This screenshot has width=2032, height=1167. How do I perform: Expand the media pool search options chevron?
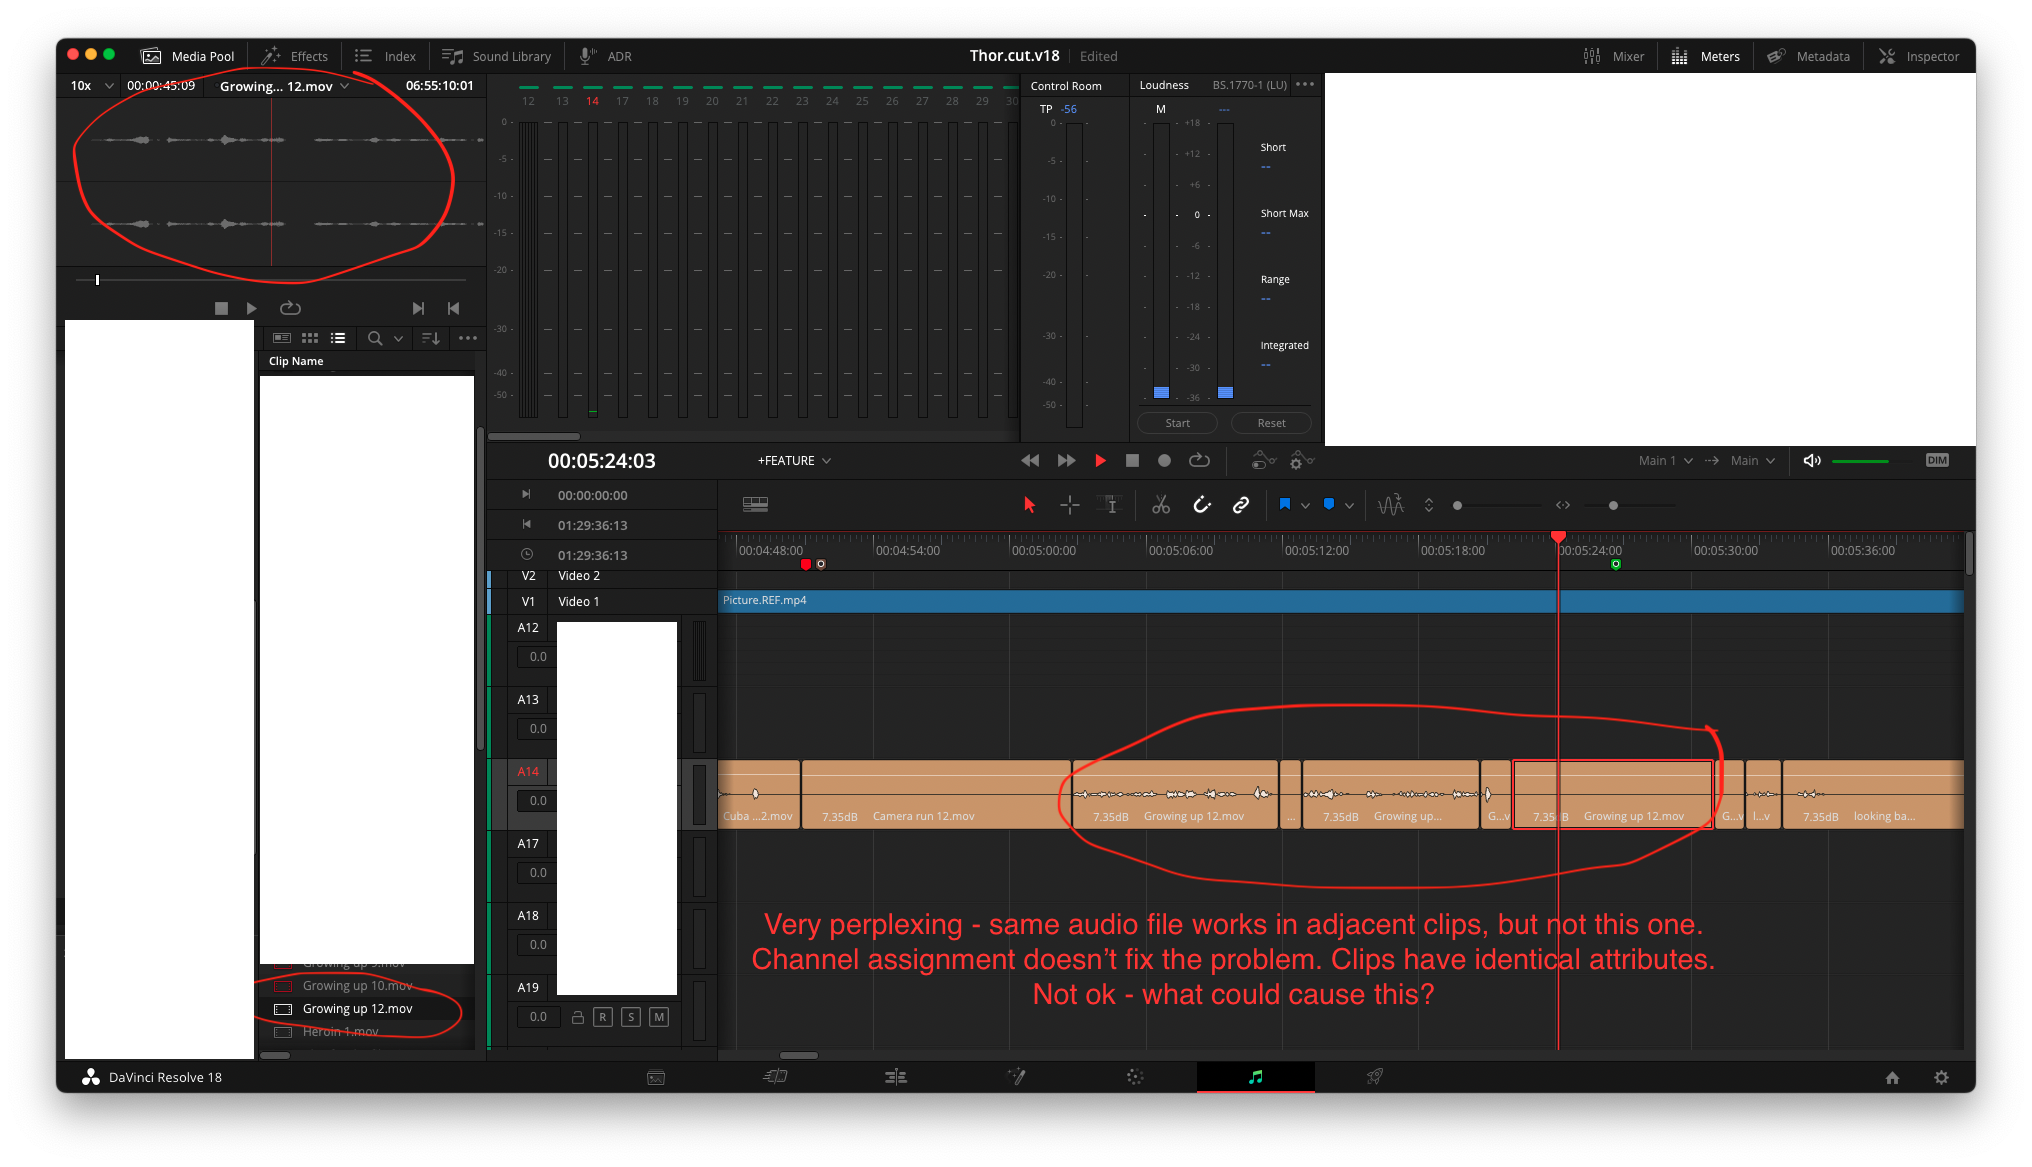tap(398, 338)
